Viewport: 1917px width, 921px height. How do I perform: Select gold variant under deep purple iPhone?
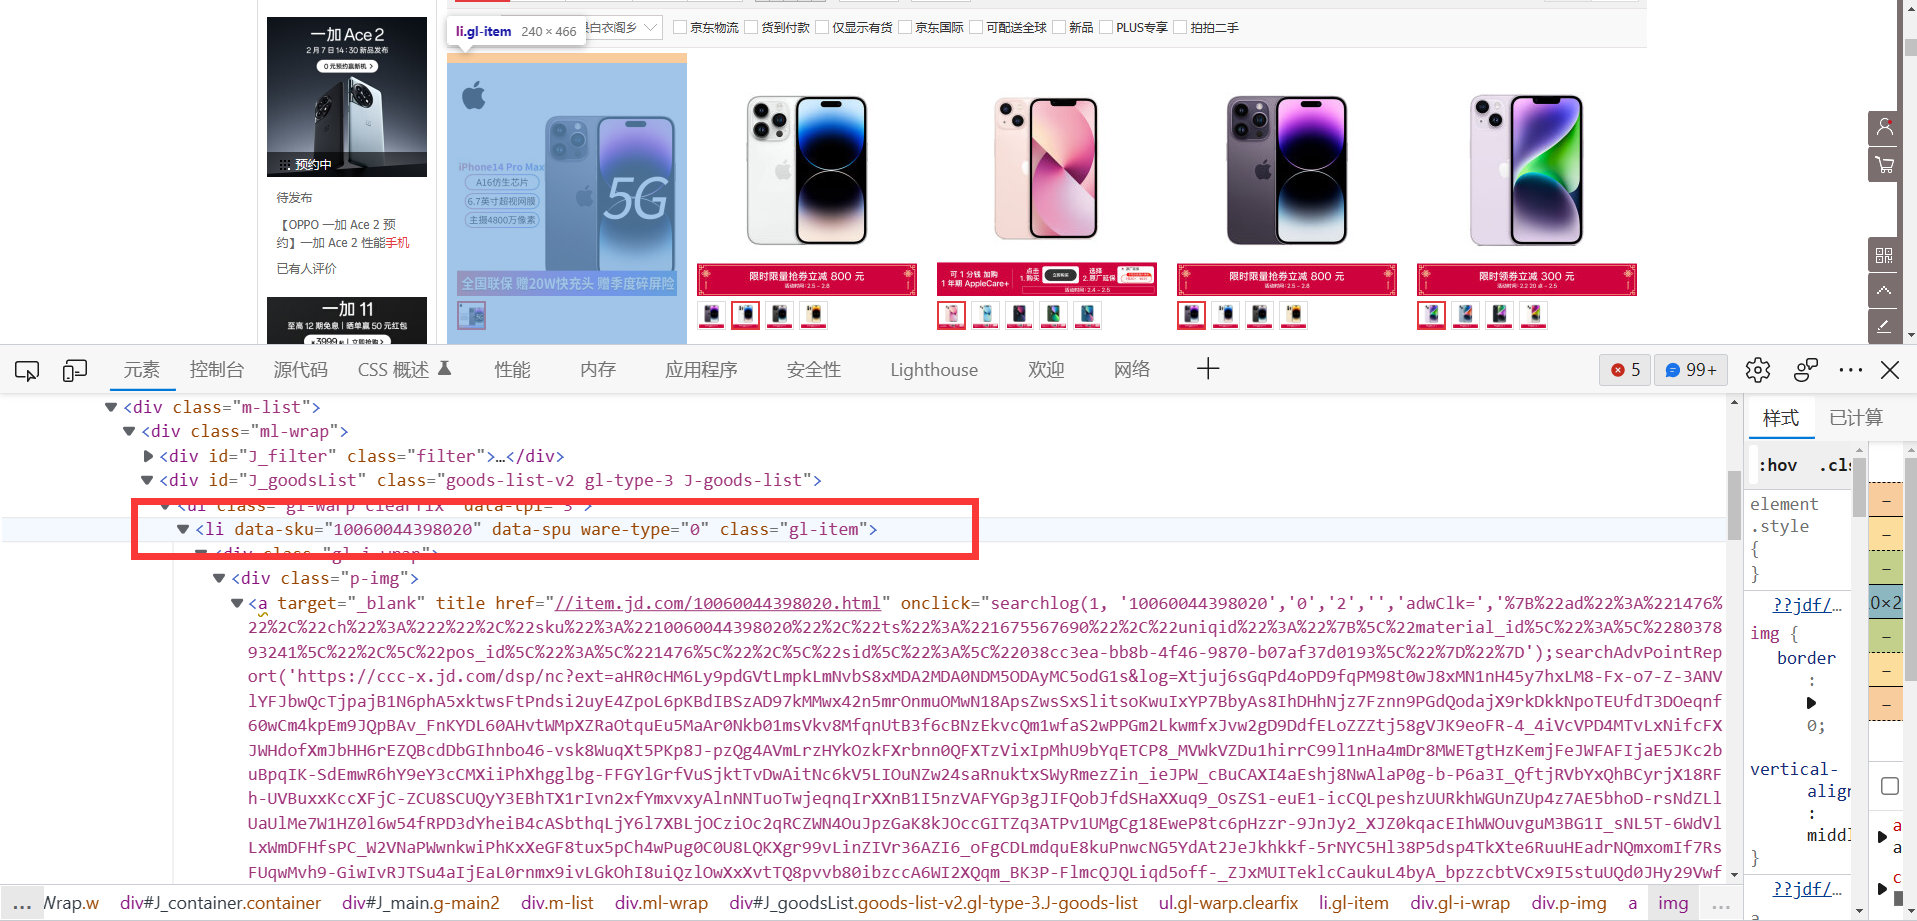pos(1294,315)
